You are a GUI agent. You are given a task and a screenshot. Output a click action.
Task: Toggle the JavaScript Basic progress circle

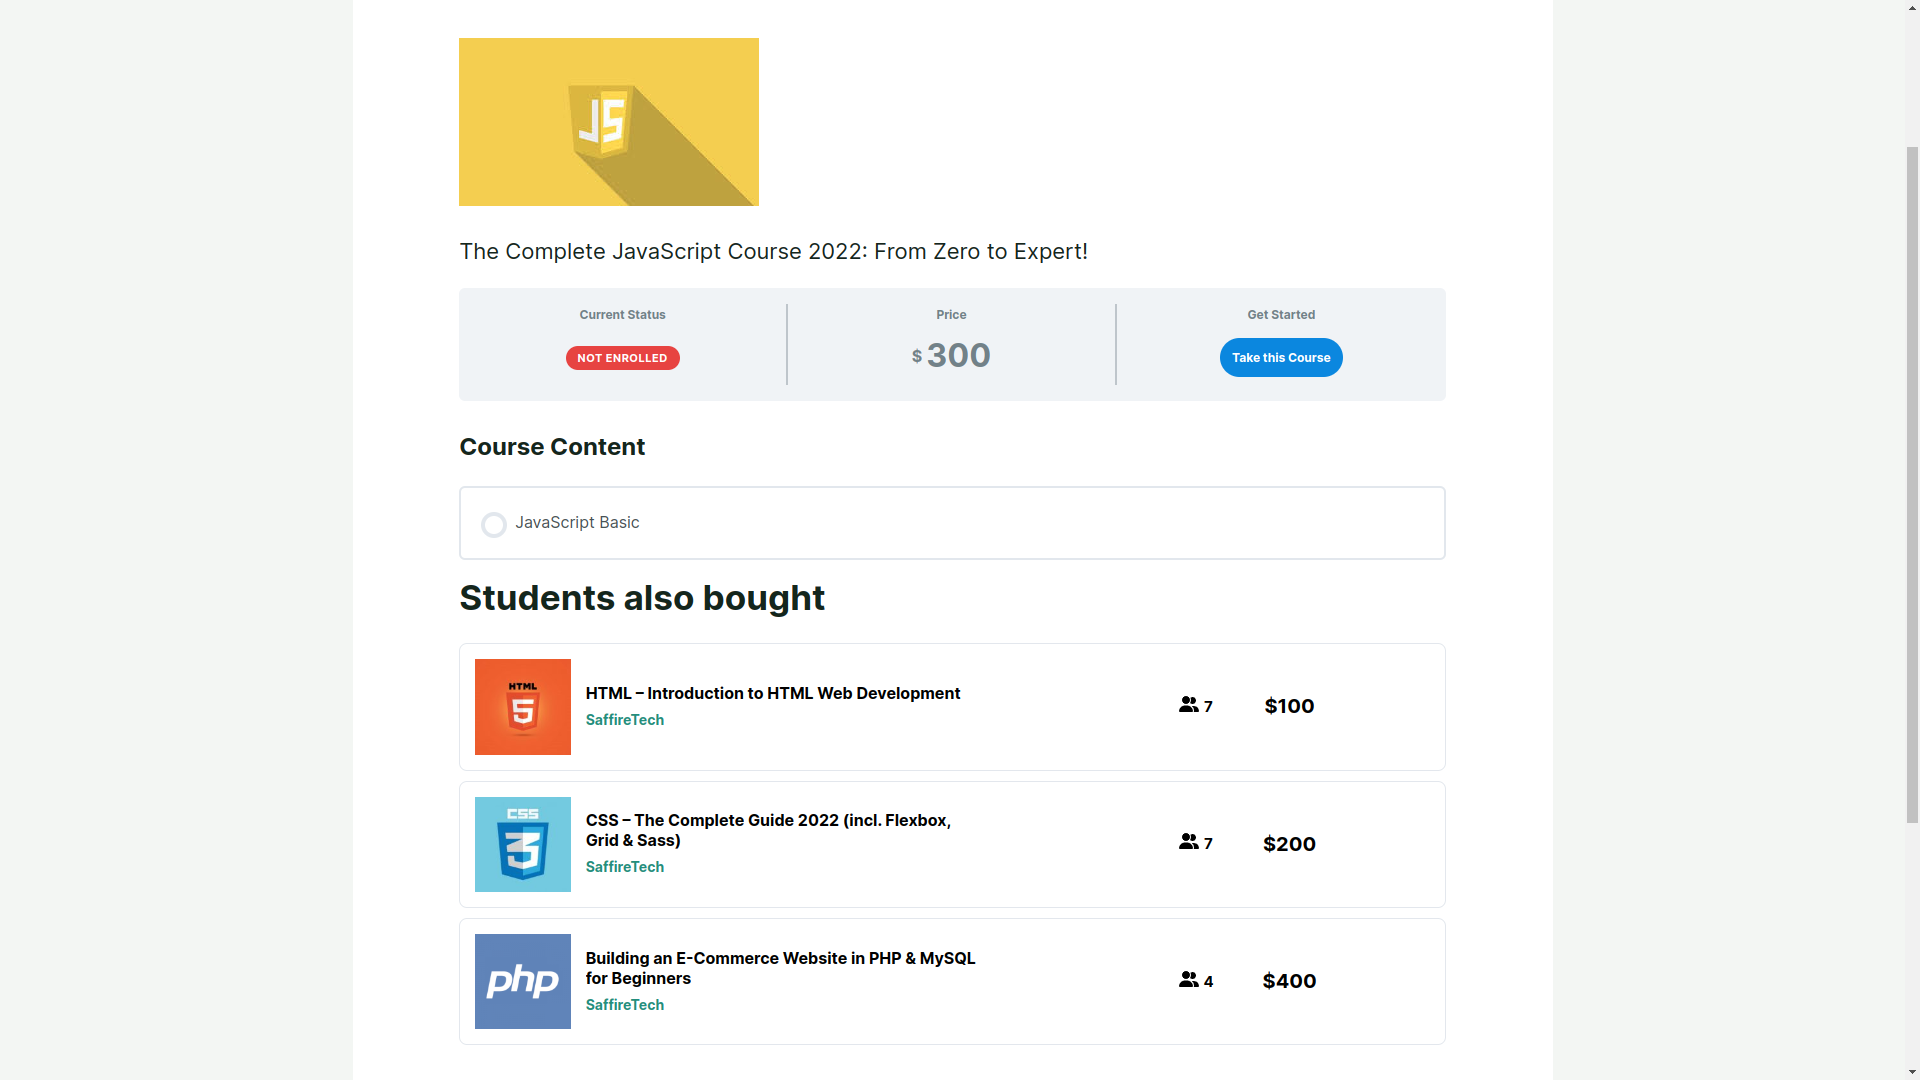(493, 525)
